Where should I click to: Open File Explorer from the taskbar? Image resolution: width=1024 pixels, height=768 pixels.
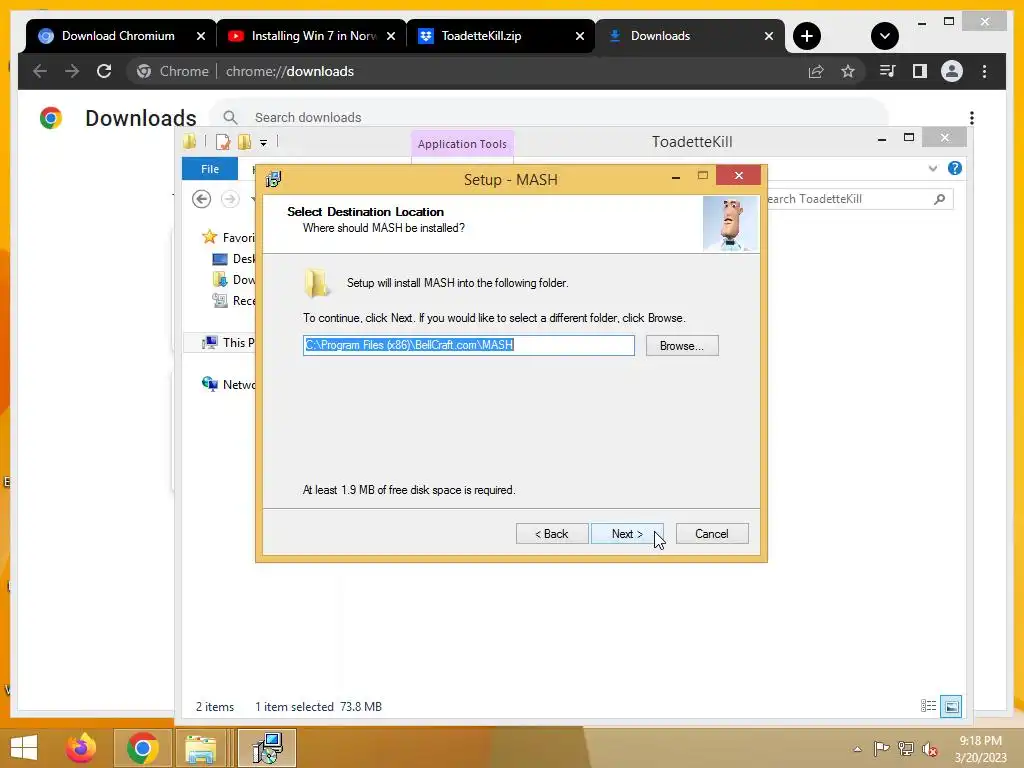click(201, 748)
